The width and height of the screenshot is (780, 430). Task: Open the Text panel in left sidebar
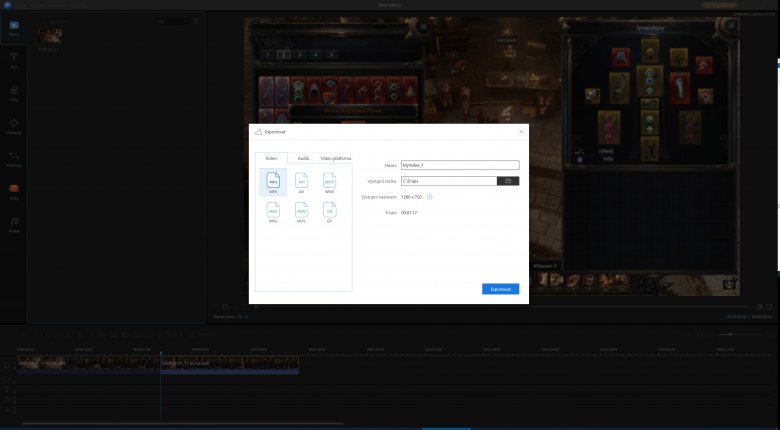[14, 61]
